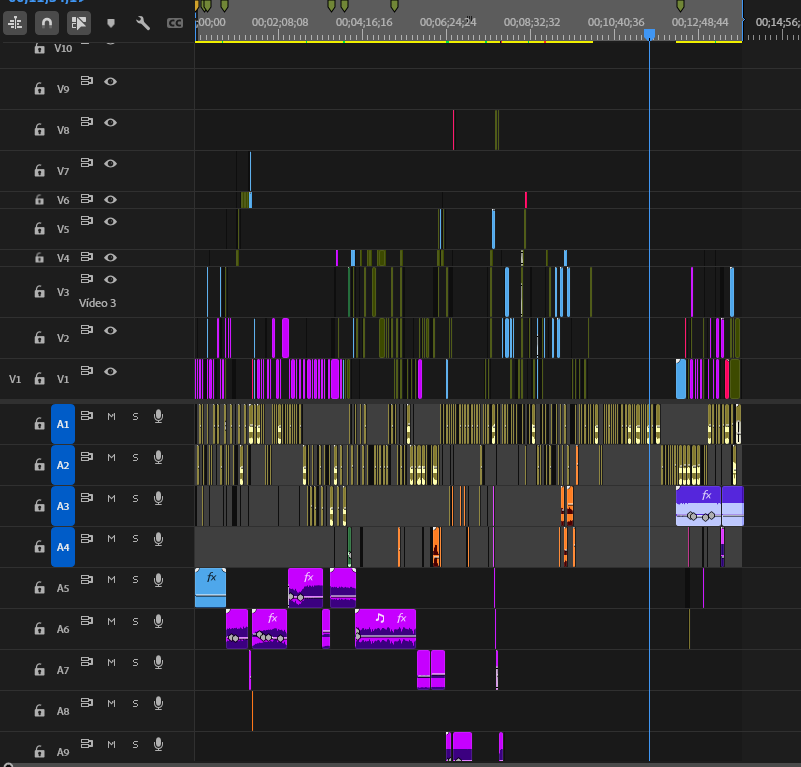
Task: Hide track output of V3
Action: click(110, 279)
